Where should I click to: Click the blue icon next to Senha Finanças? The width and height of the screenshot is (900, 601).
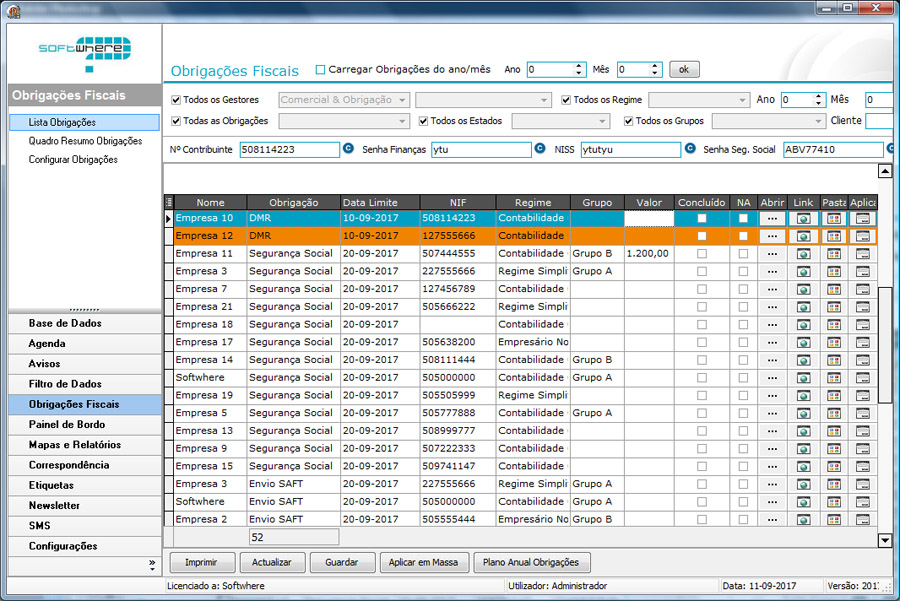[x=540, y=149]
